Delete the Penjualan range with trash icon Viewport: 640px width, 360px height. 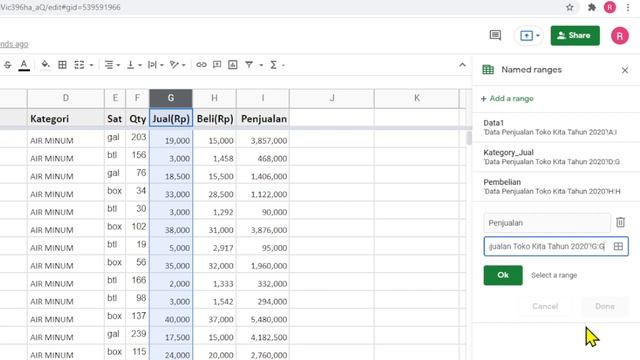[x=620, y=222]
